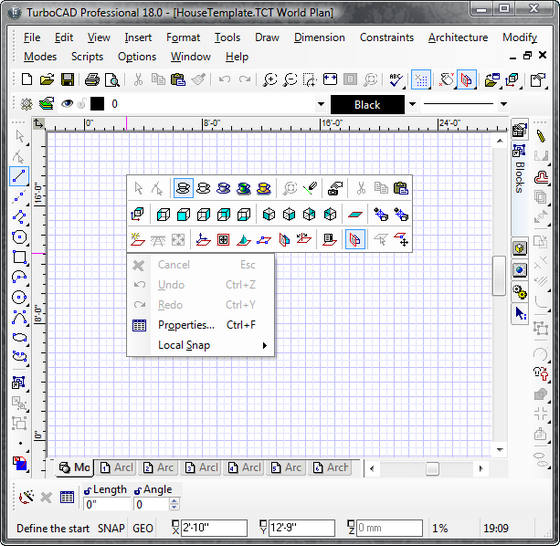
Task: Choose the yellow teacup render mode
Action: [x=264, y=188]
